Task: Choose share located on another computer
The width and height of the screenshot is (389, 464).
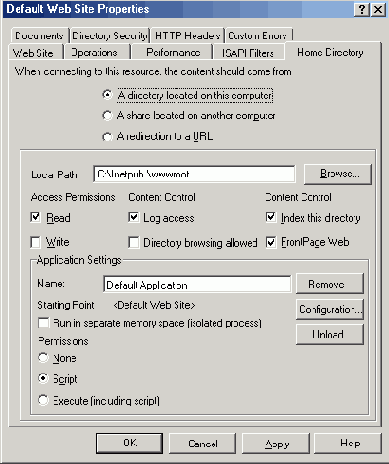Action: 107,116
